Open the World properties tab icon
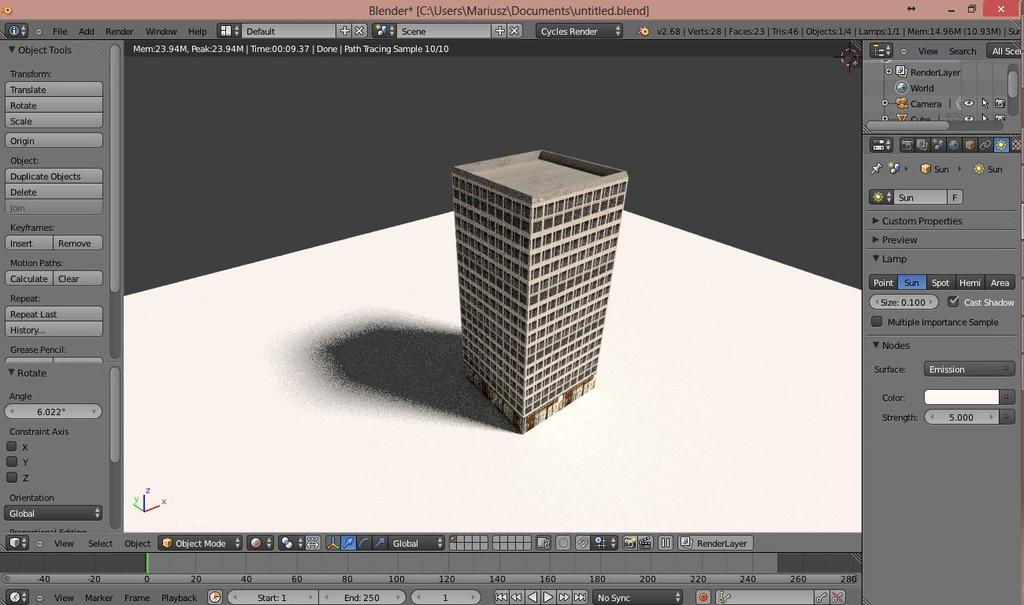The image size is (1024, 605). tap(953, 145)
